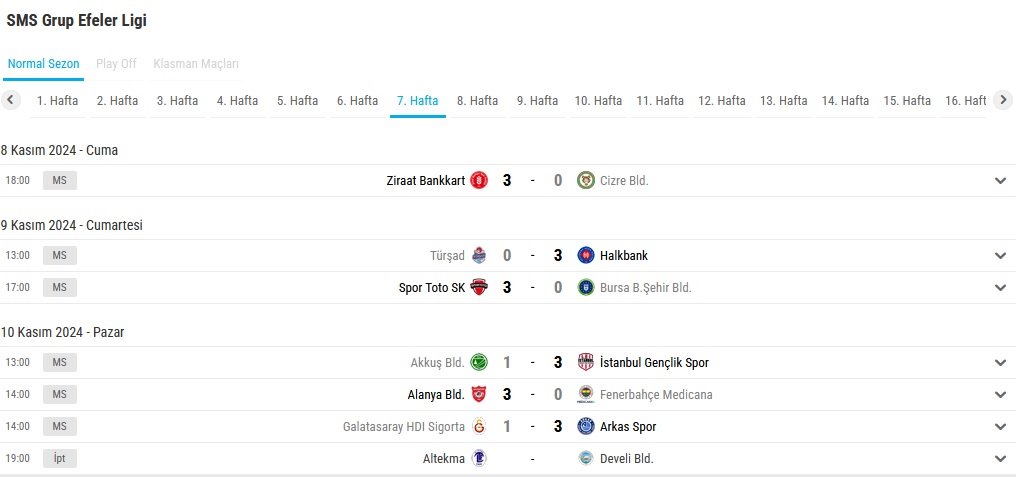Click the Spor Toto SK team logo
This screenshot has width=1016, height=477.
click(x=479, y=287)
